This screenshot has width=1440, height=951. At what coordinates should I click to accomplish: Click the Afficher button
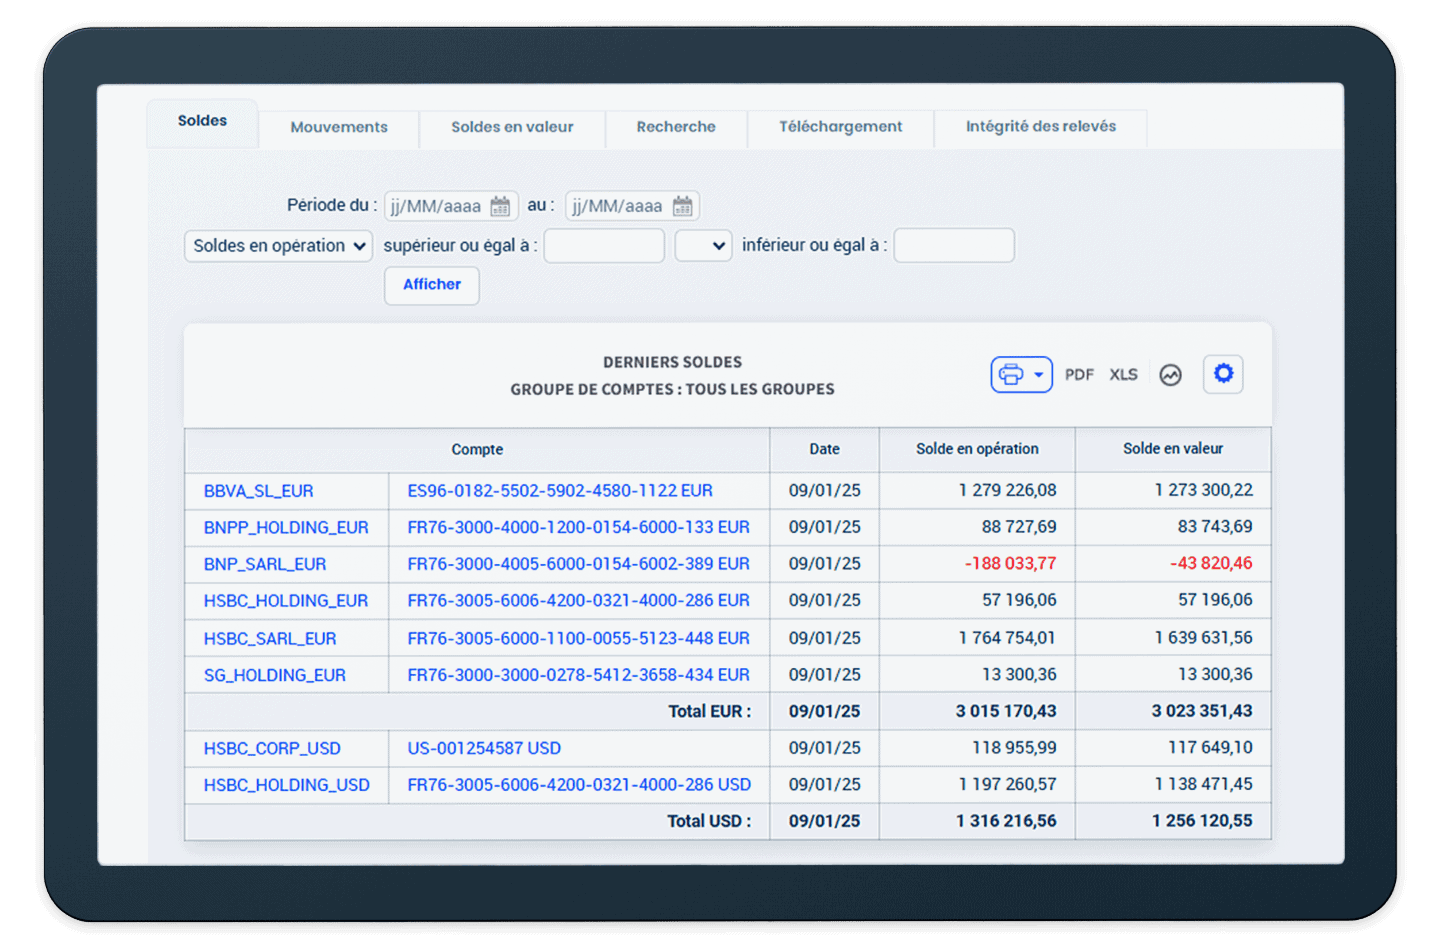click(x=432, y=285)
